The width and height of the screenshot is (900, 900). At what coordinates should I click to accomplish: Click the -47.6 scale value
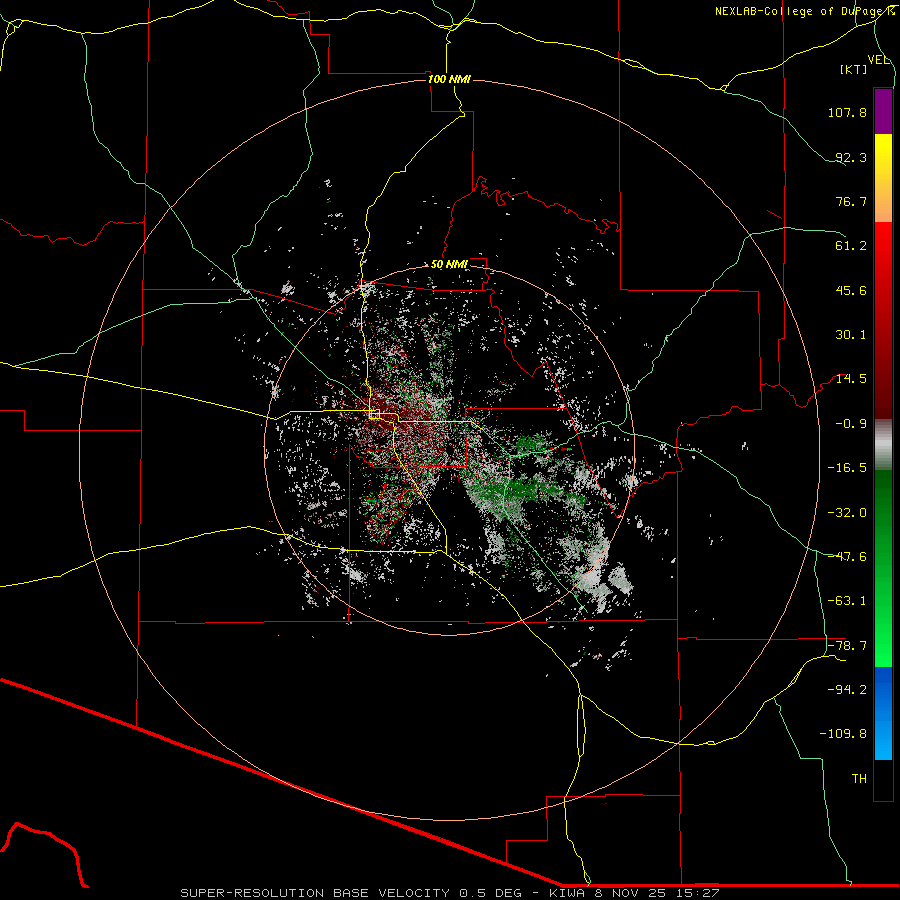click(847, 557)
